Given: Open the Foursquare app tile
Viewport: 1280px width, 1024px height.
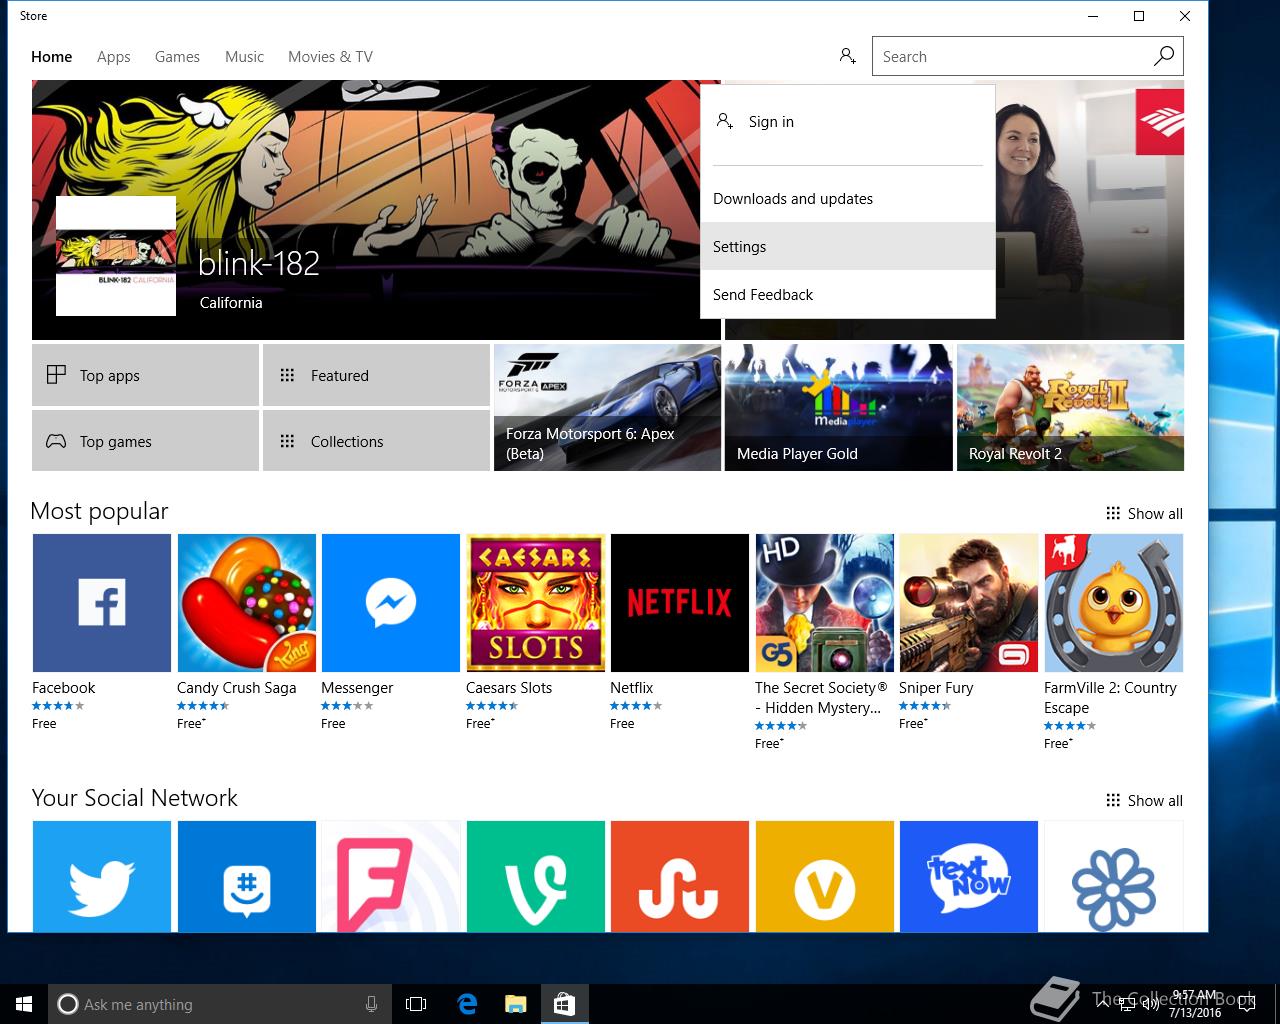Looking at the screenshot, I should point(391,877).
